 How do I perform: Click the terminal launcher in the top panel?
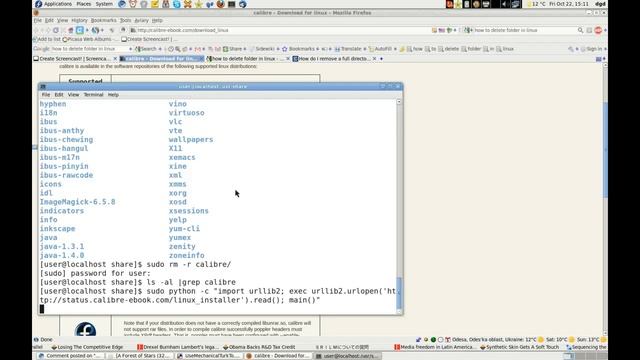pos(231,4)
